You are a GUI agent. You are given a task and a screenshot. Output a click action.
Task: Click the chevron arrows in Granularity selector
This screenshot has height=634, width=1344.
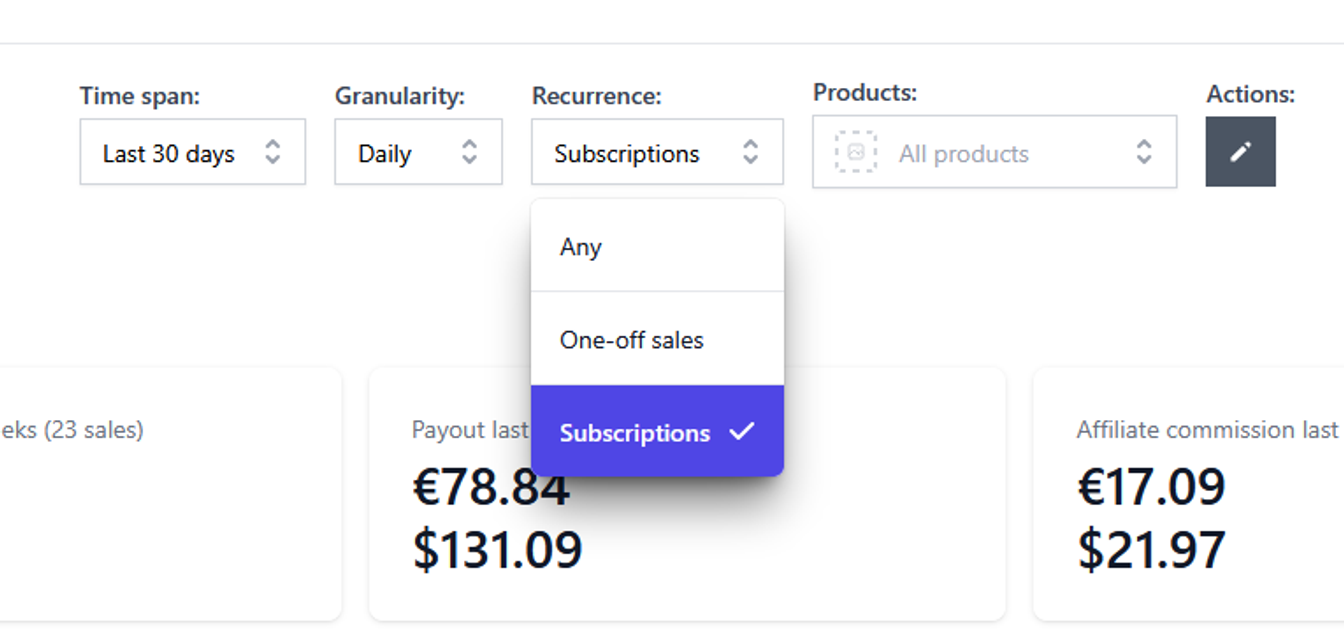point(469,153)
